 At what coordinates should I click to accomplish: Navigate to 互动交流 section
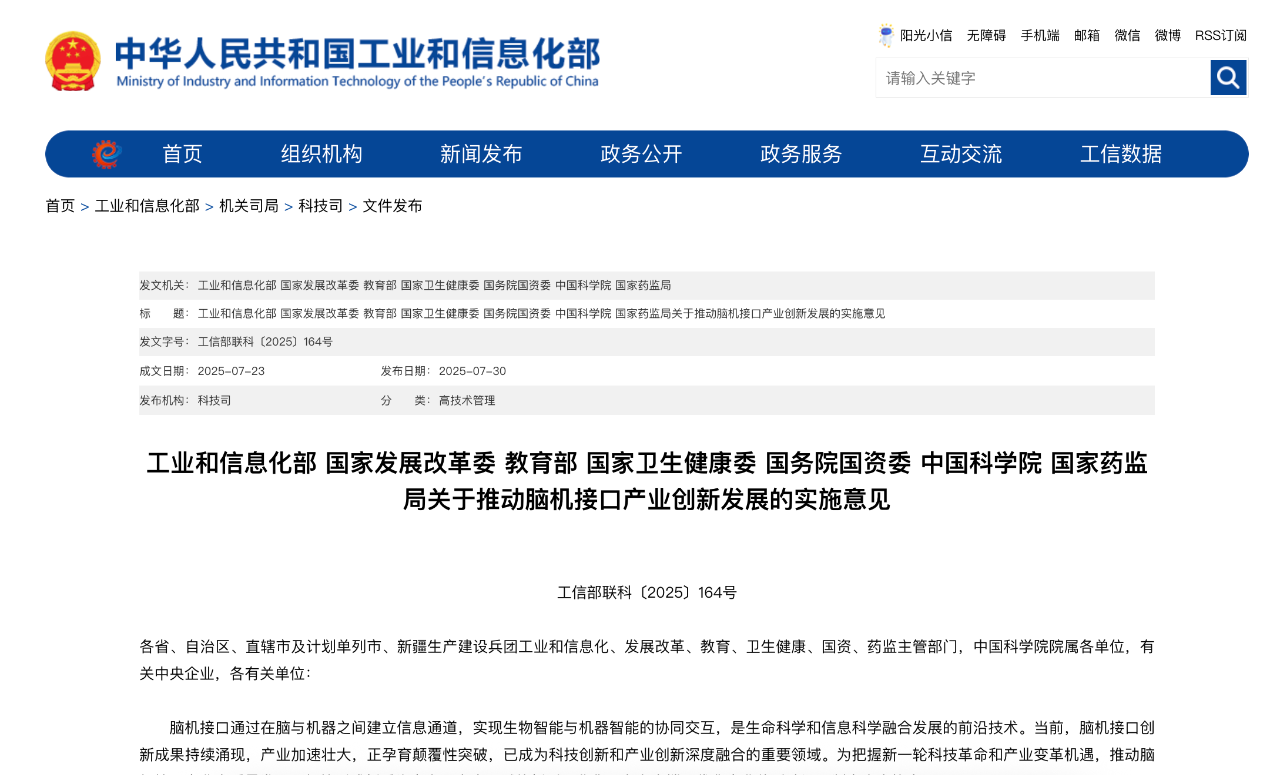pyautogui.click(x=961, y=154)
